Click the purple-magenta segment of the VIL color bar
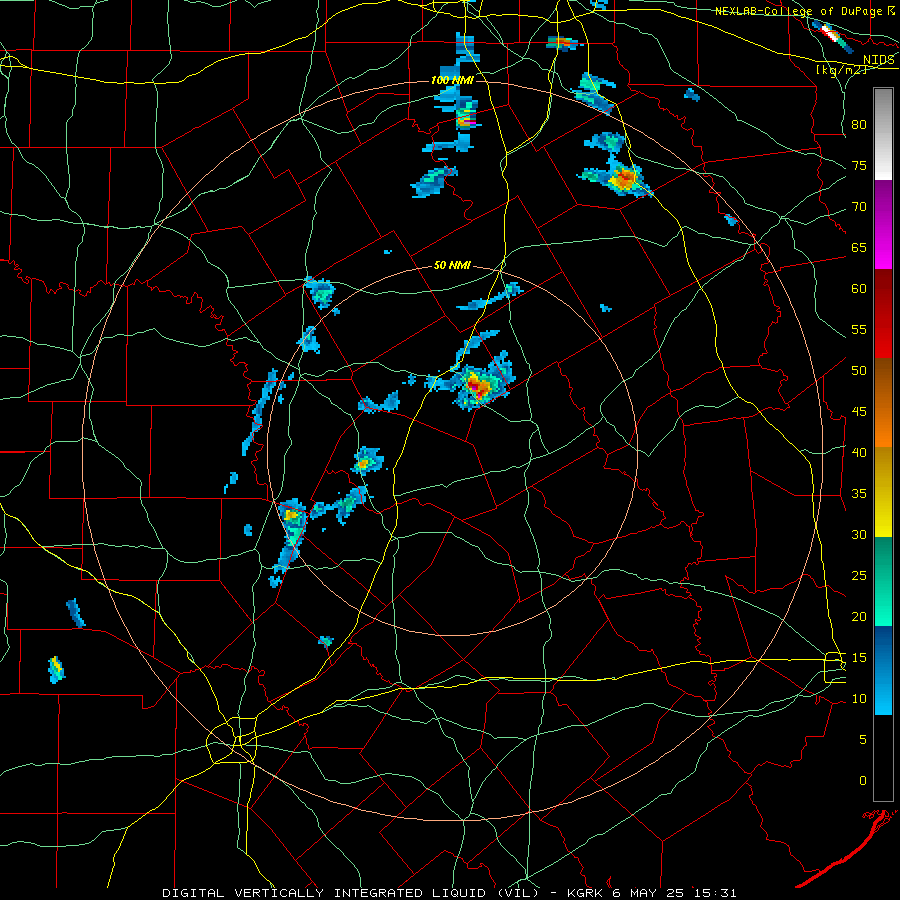 883,225
